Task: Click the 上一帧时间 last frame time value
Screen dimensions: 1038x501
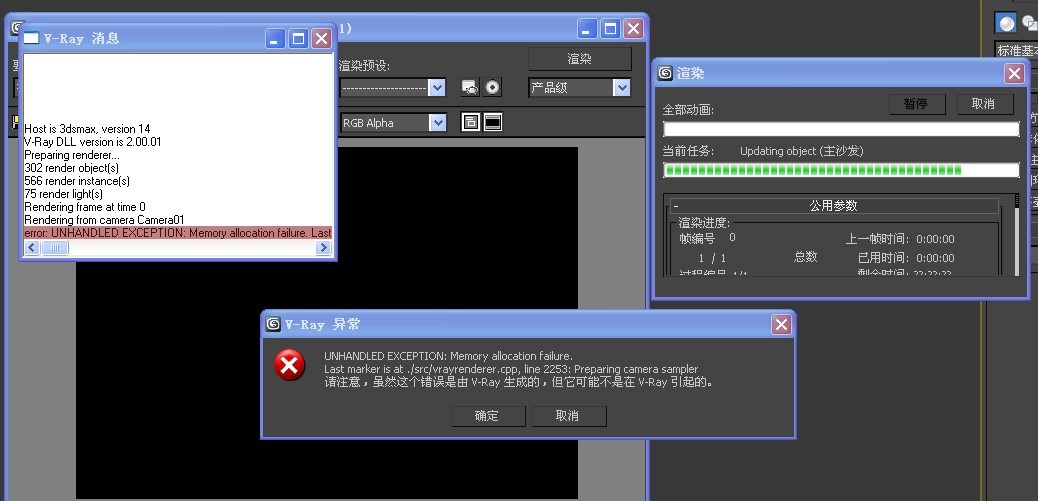Action: tap(935, 239)
